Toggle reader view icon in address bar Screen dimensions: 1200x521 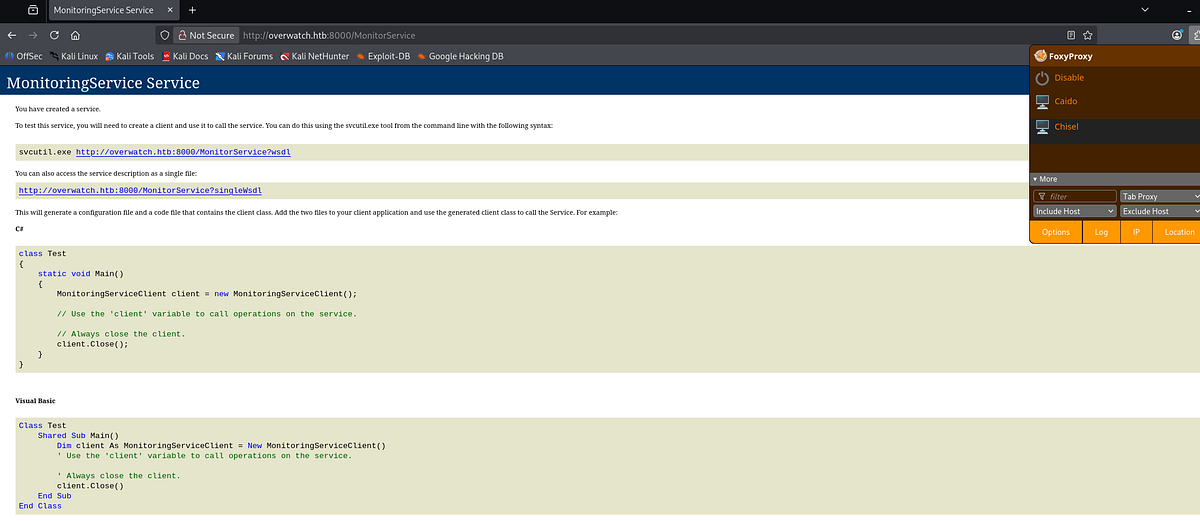tap(1071, 34)
